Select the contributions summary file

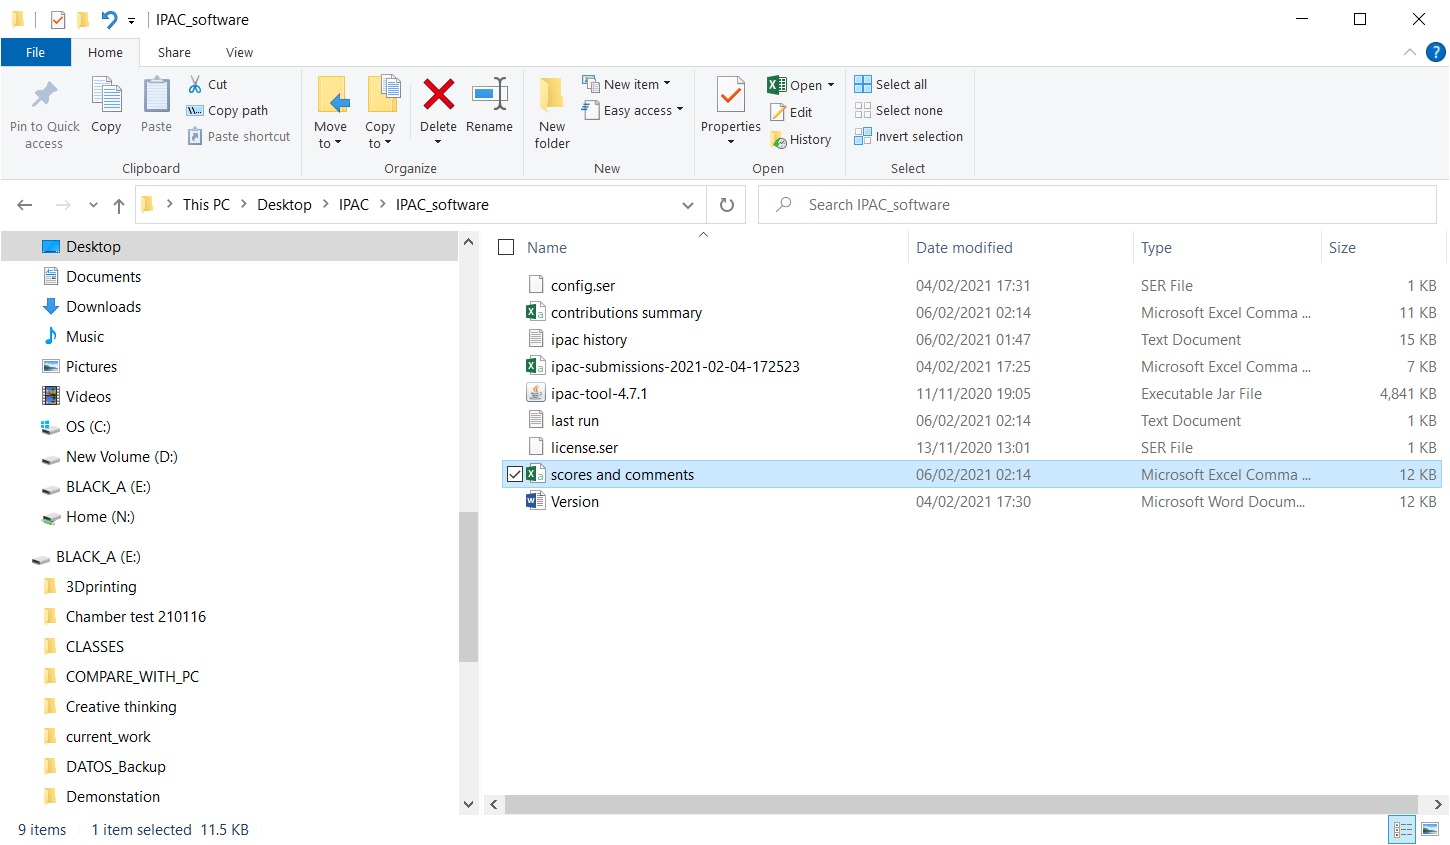626,312
